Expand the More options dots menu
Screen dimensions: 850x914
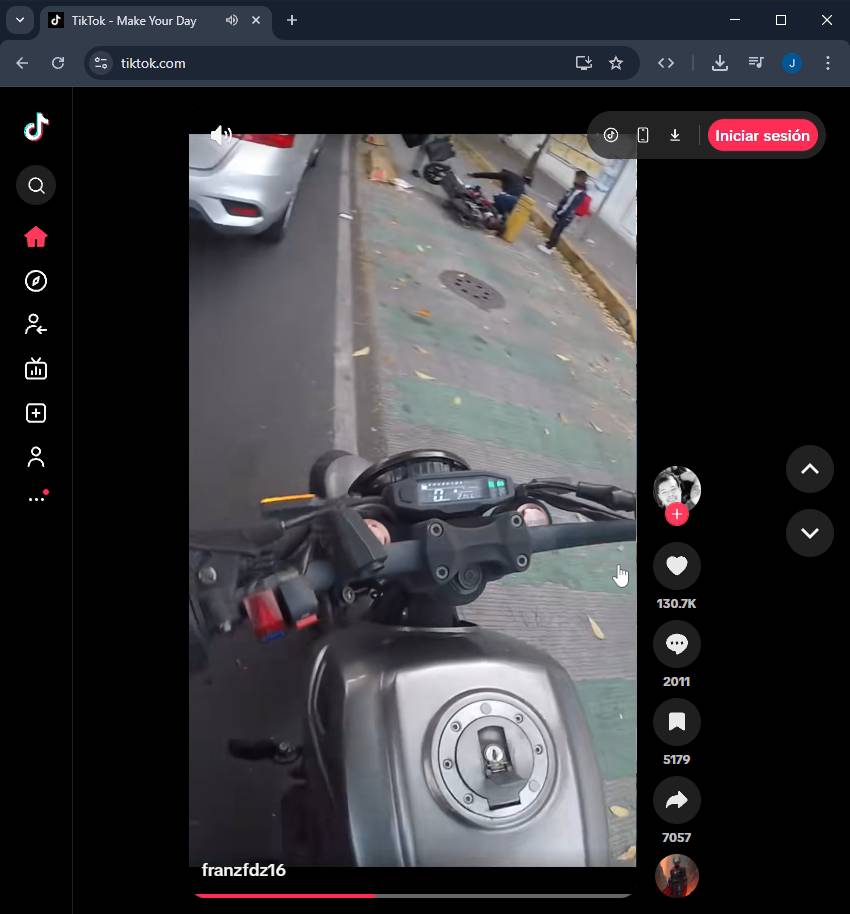[x=37, y=498]
